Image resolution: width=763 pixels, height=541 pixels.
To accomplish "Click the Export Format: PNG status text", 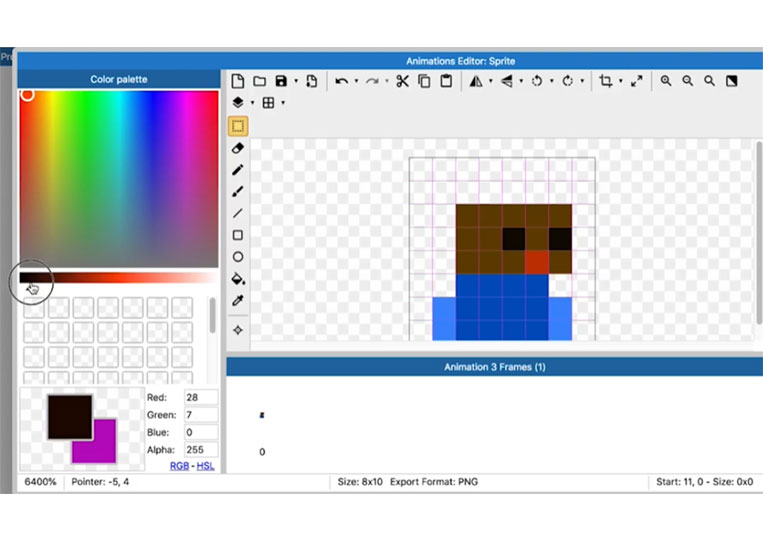I will click(434, 482).
